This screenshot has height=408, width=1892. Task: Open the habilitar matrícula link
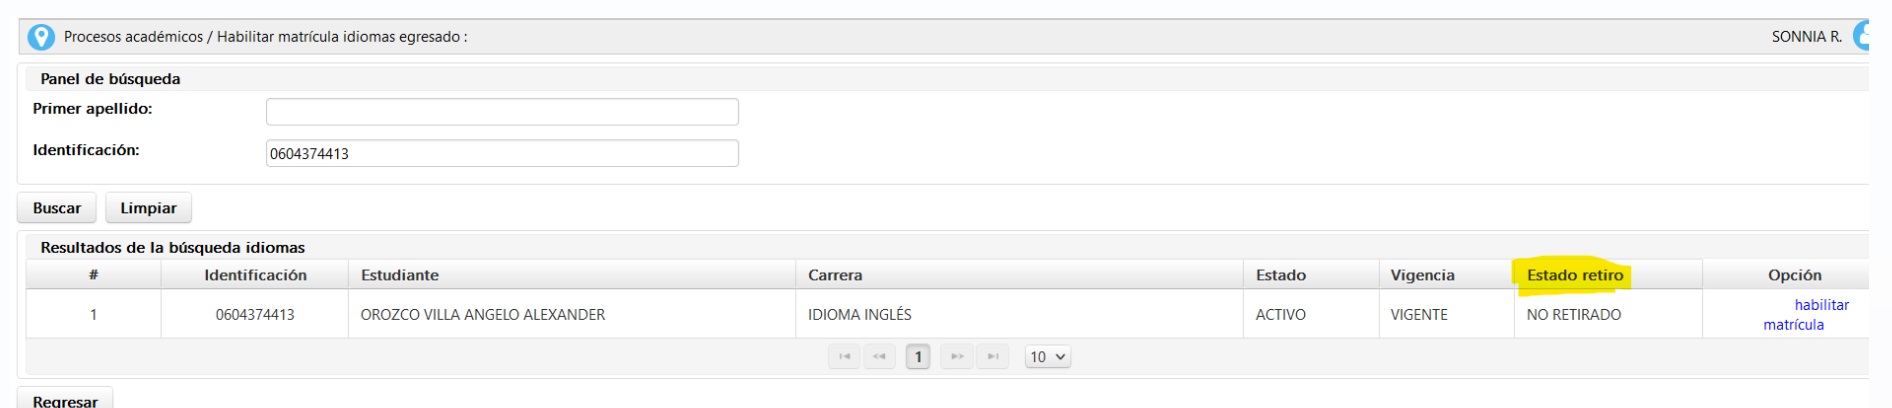(1806, 315)
